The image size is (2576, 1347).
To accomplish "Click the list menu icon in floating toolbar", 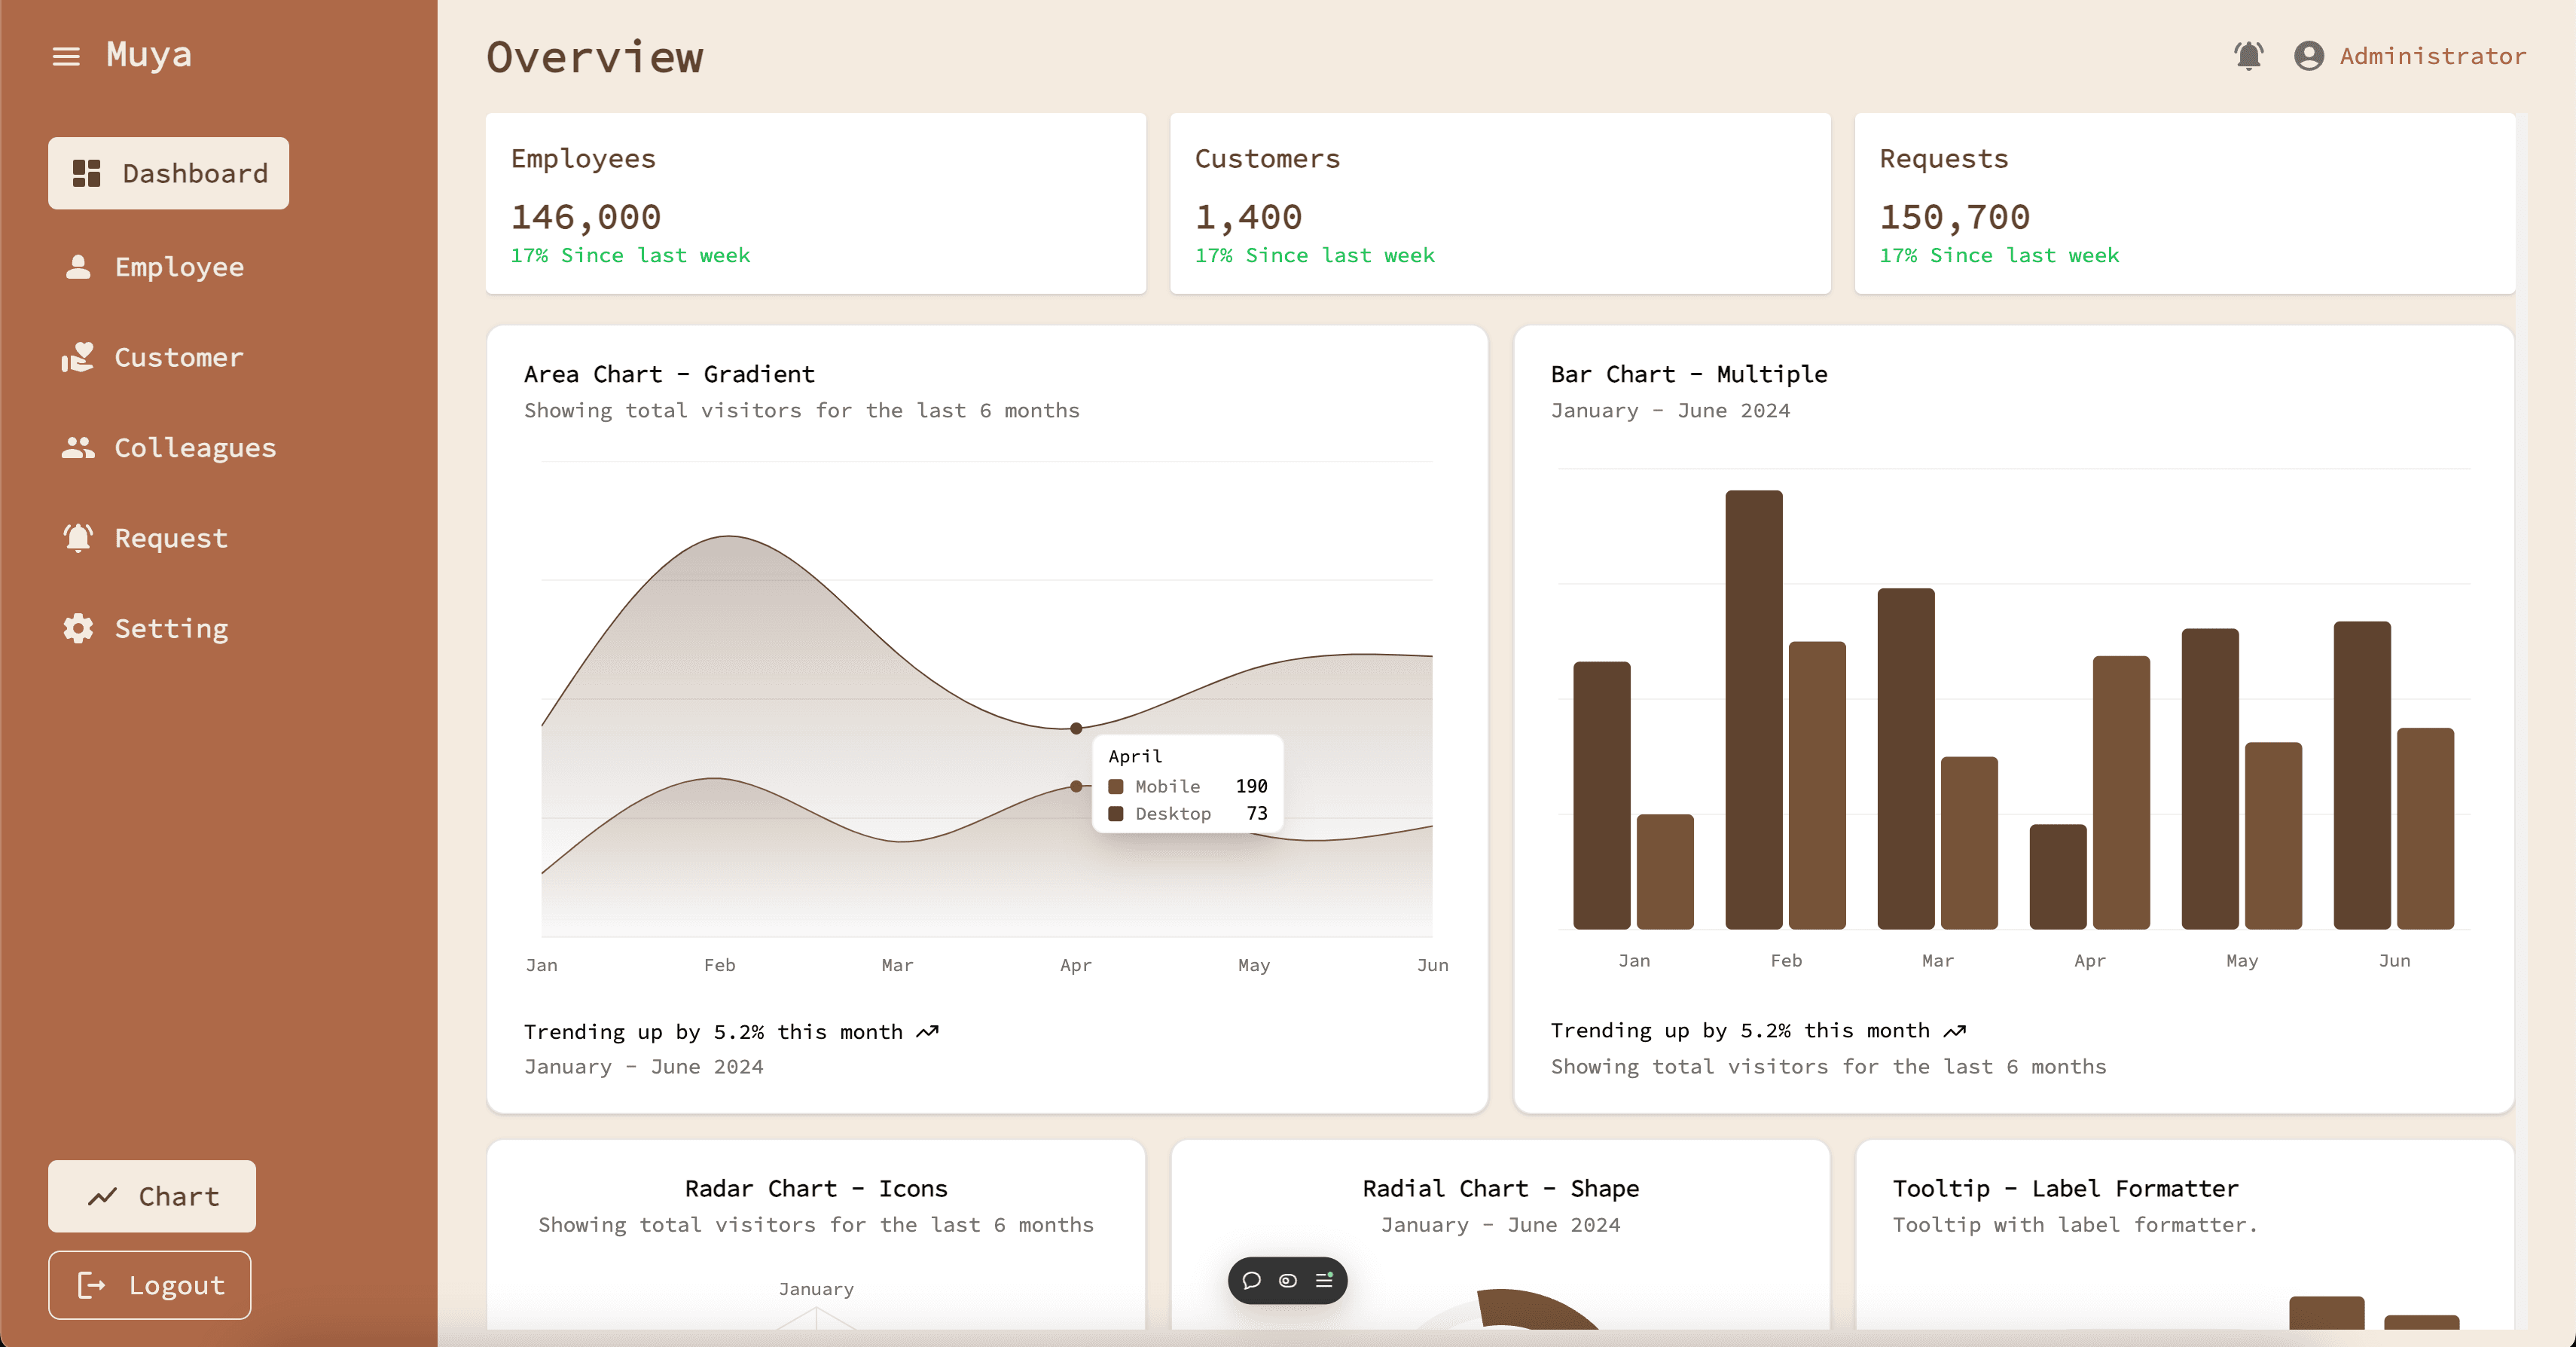I will click(x=1324, y=1280).
